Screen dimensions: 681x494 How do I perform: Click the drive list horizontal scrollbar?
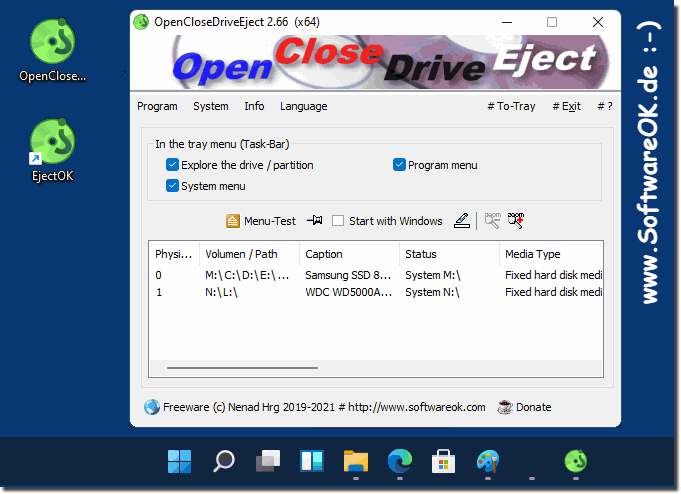coord(242,368)
